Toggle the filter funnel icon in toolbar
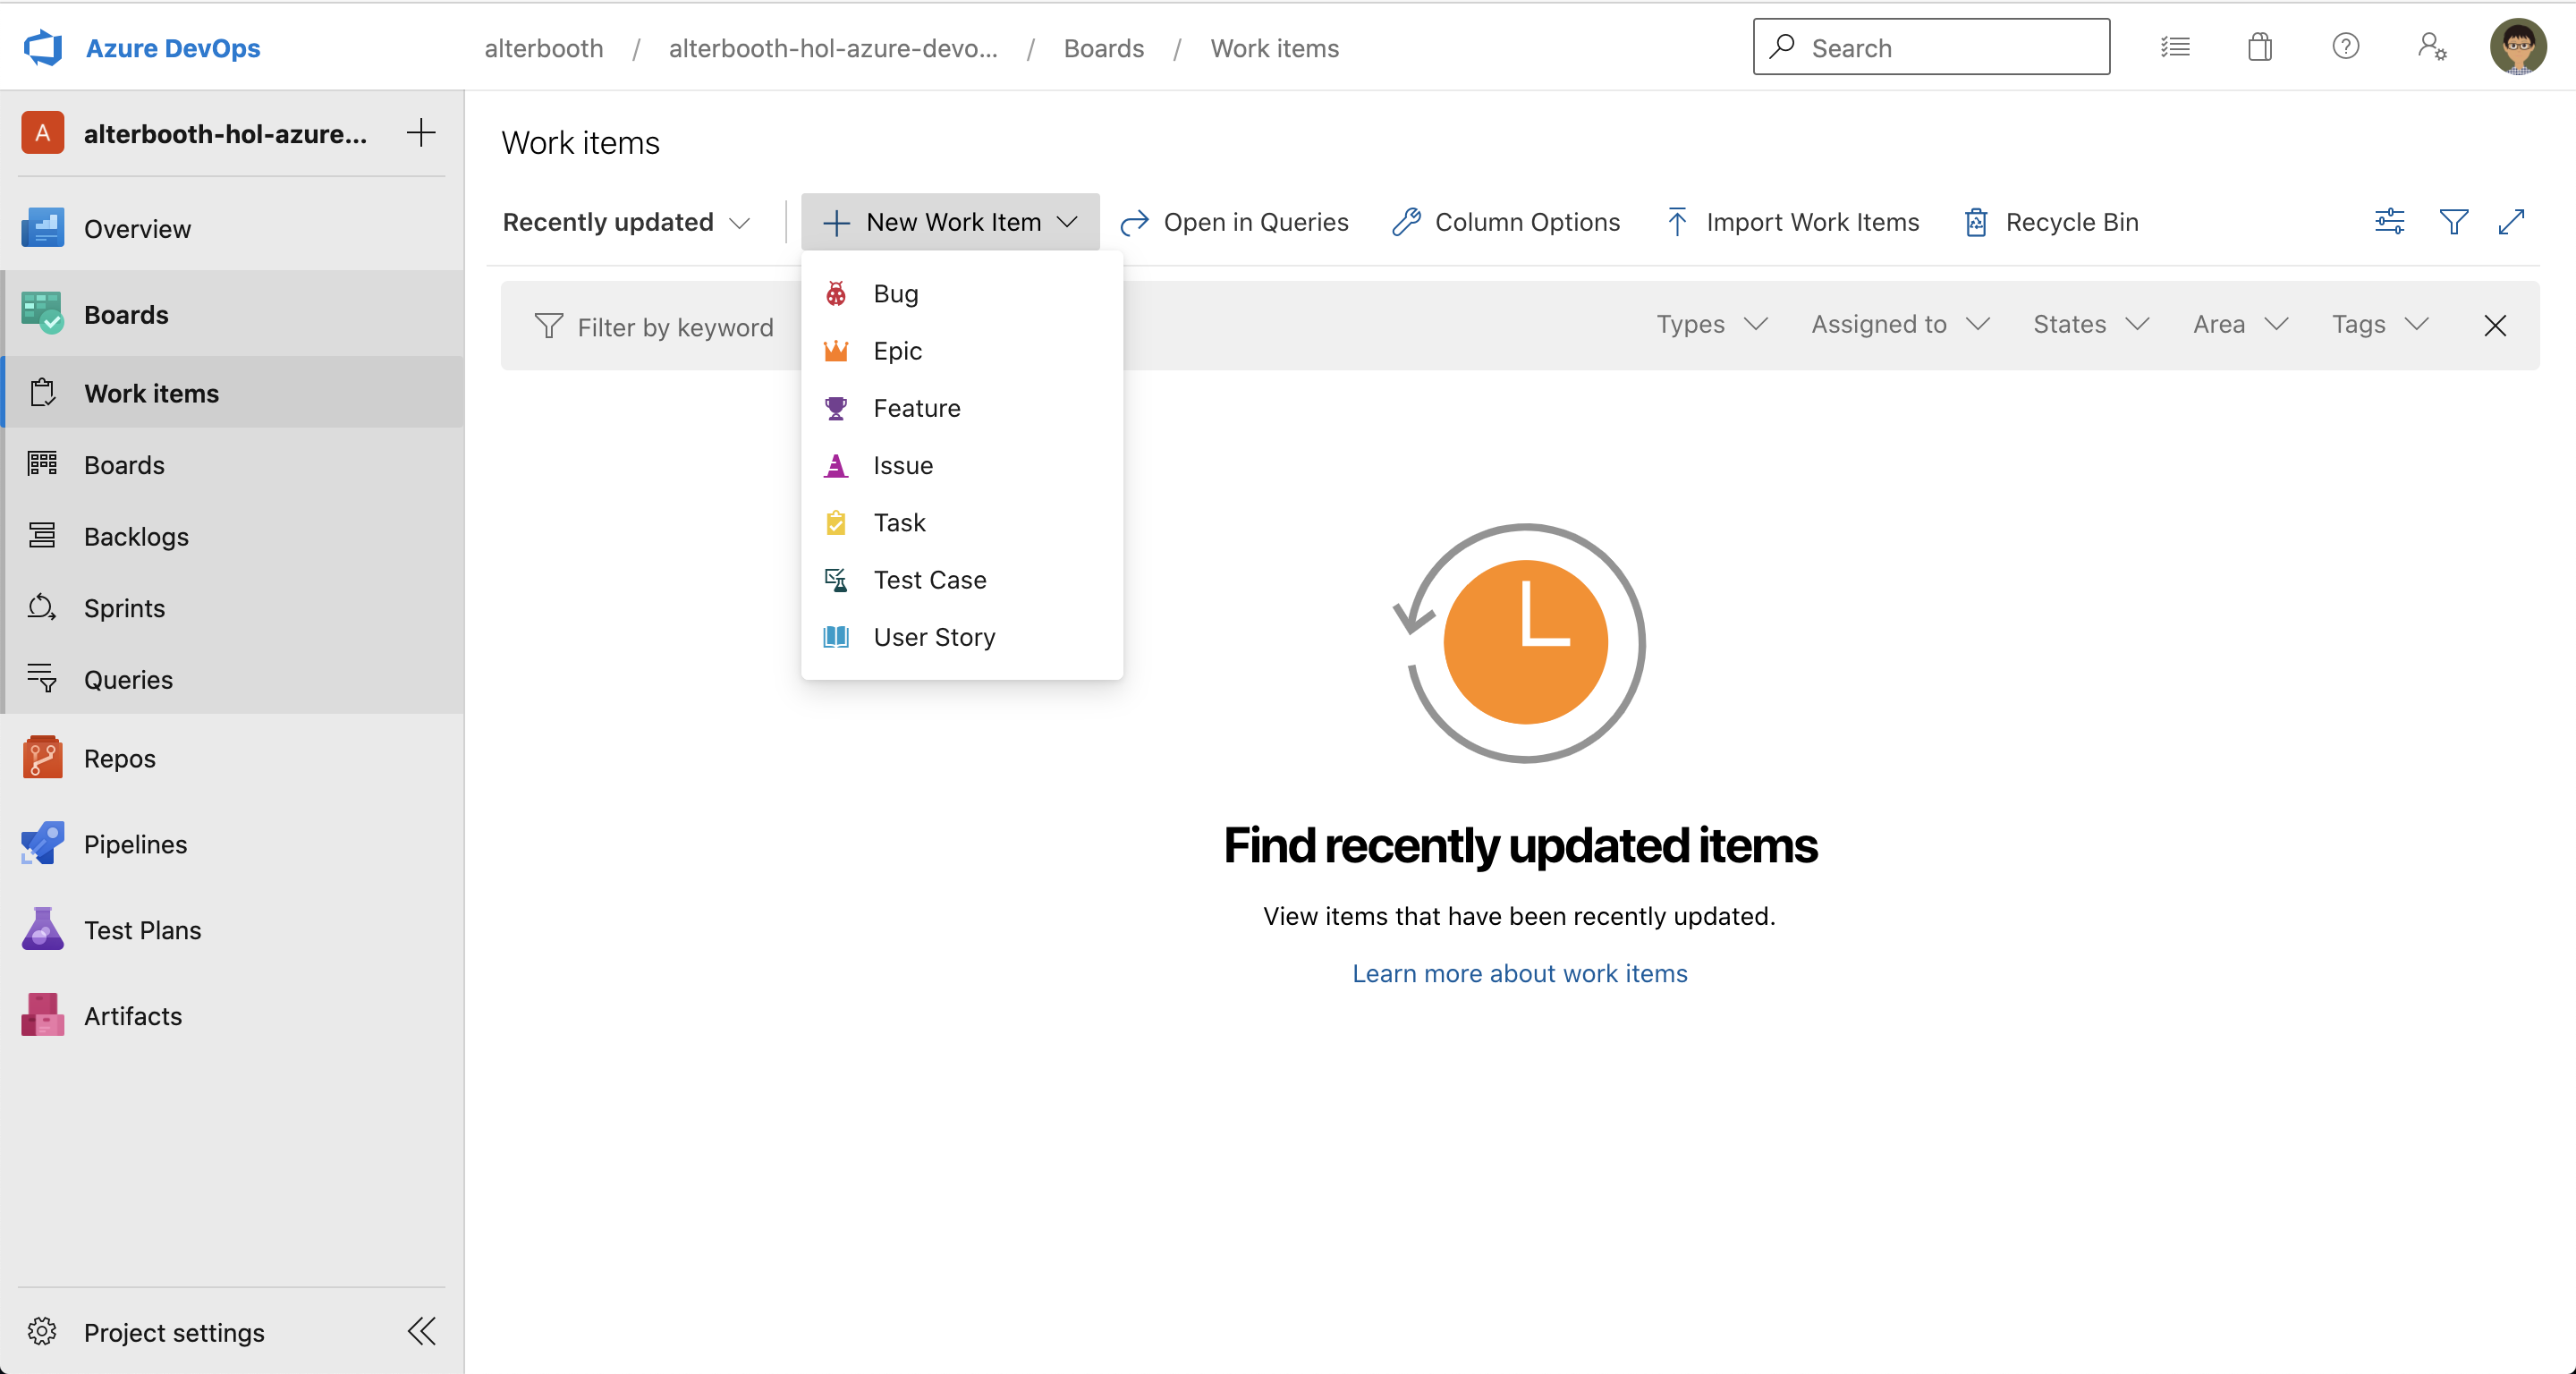 2453,221
